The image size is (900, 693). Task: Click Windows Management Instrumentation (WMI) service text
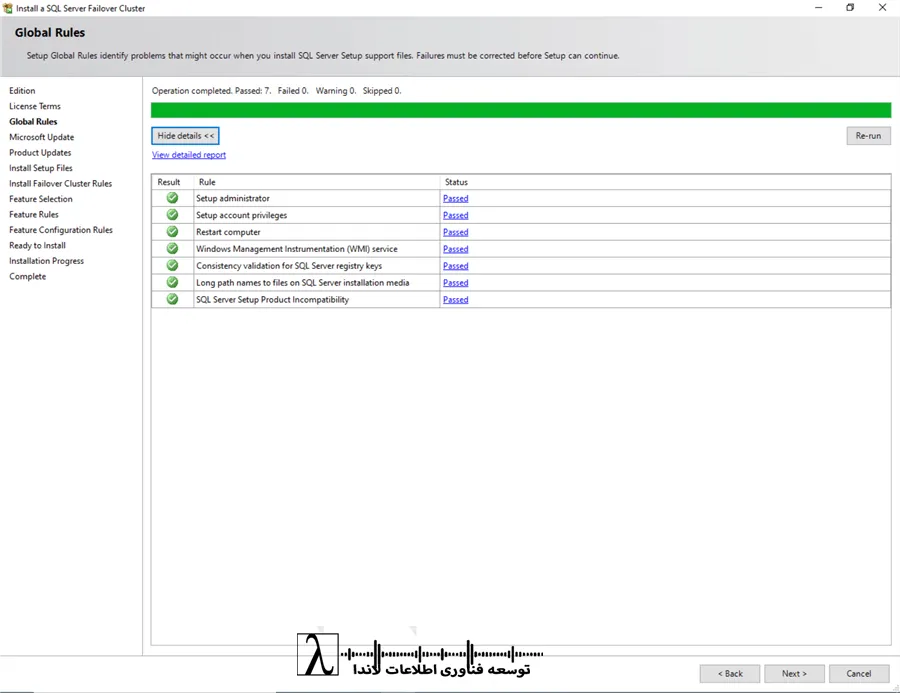point(296,249)
